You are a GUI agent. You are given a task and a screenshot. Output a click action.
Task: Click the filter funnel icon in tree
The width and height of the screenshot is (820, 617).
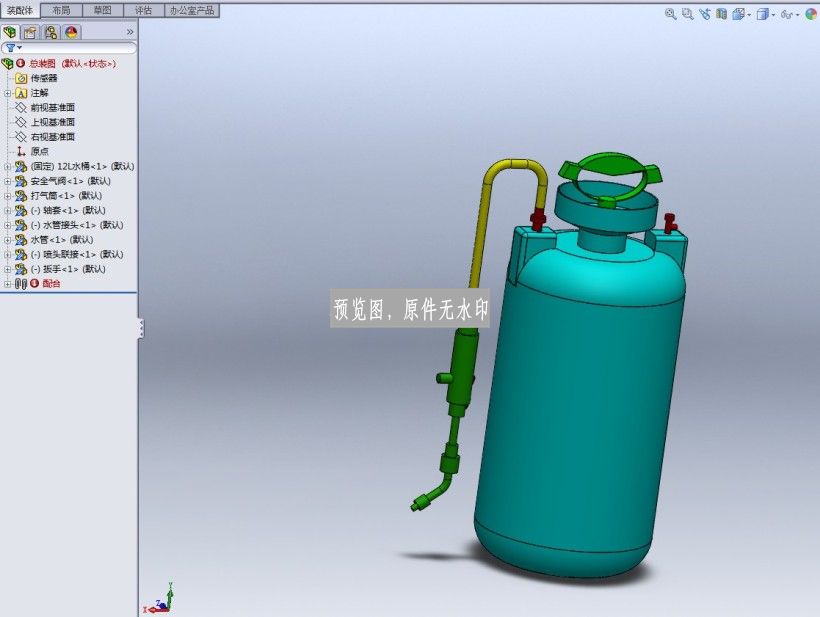click(x=10, y=48)
